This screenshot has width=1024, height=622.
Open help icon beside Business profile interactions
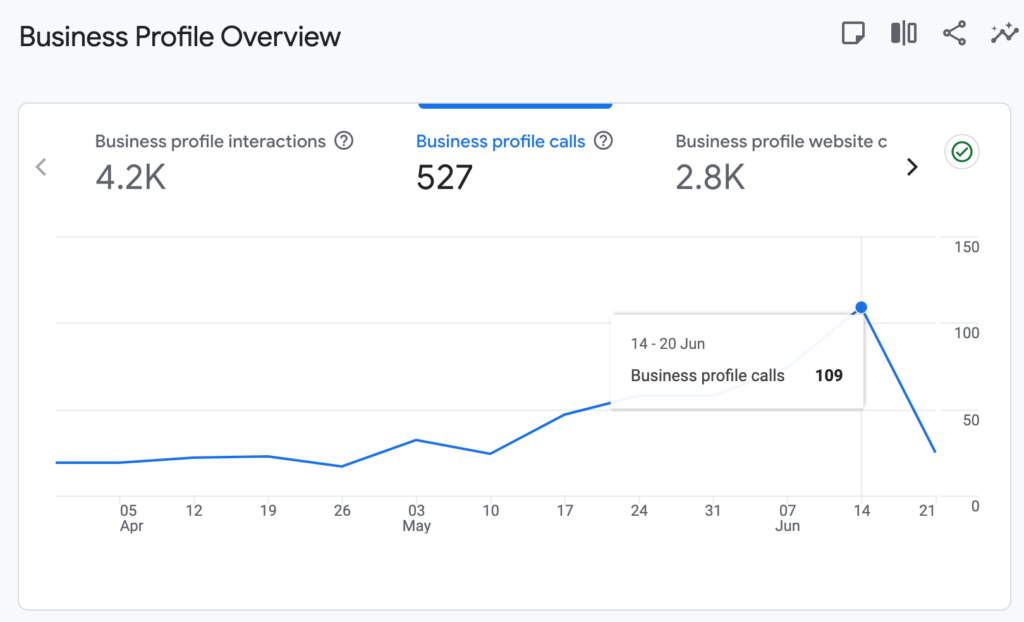[344, 140]
